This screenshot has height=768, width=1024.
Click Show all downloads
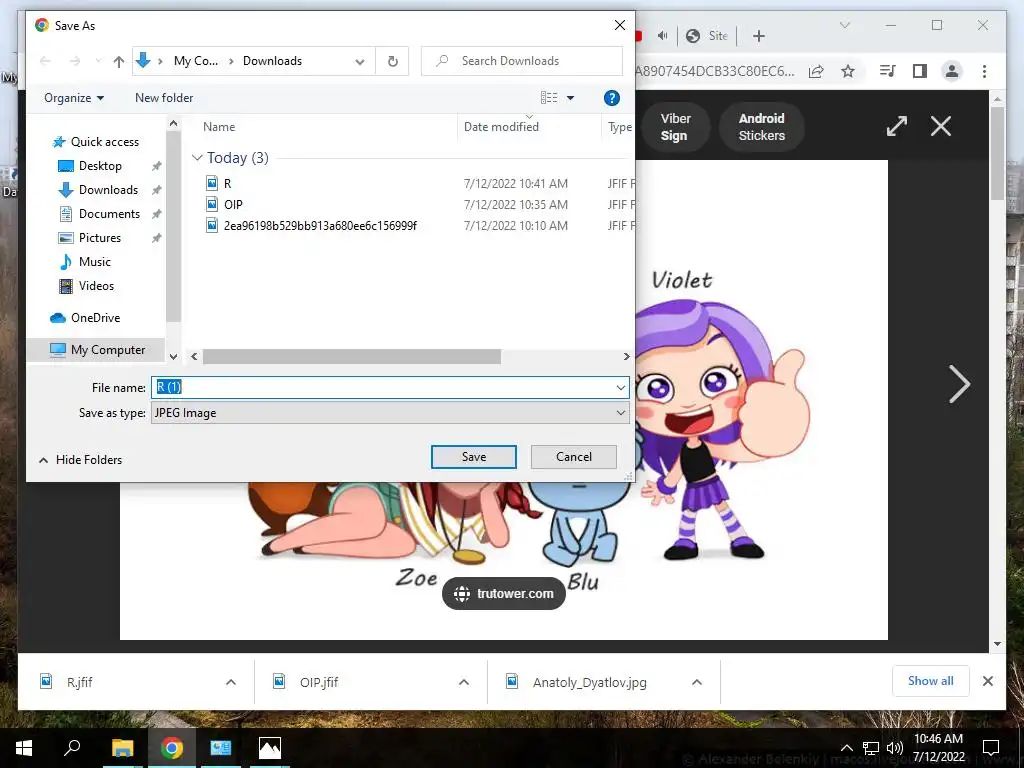(931, 681)
